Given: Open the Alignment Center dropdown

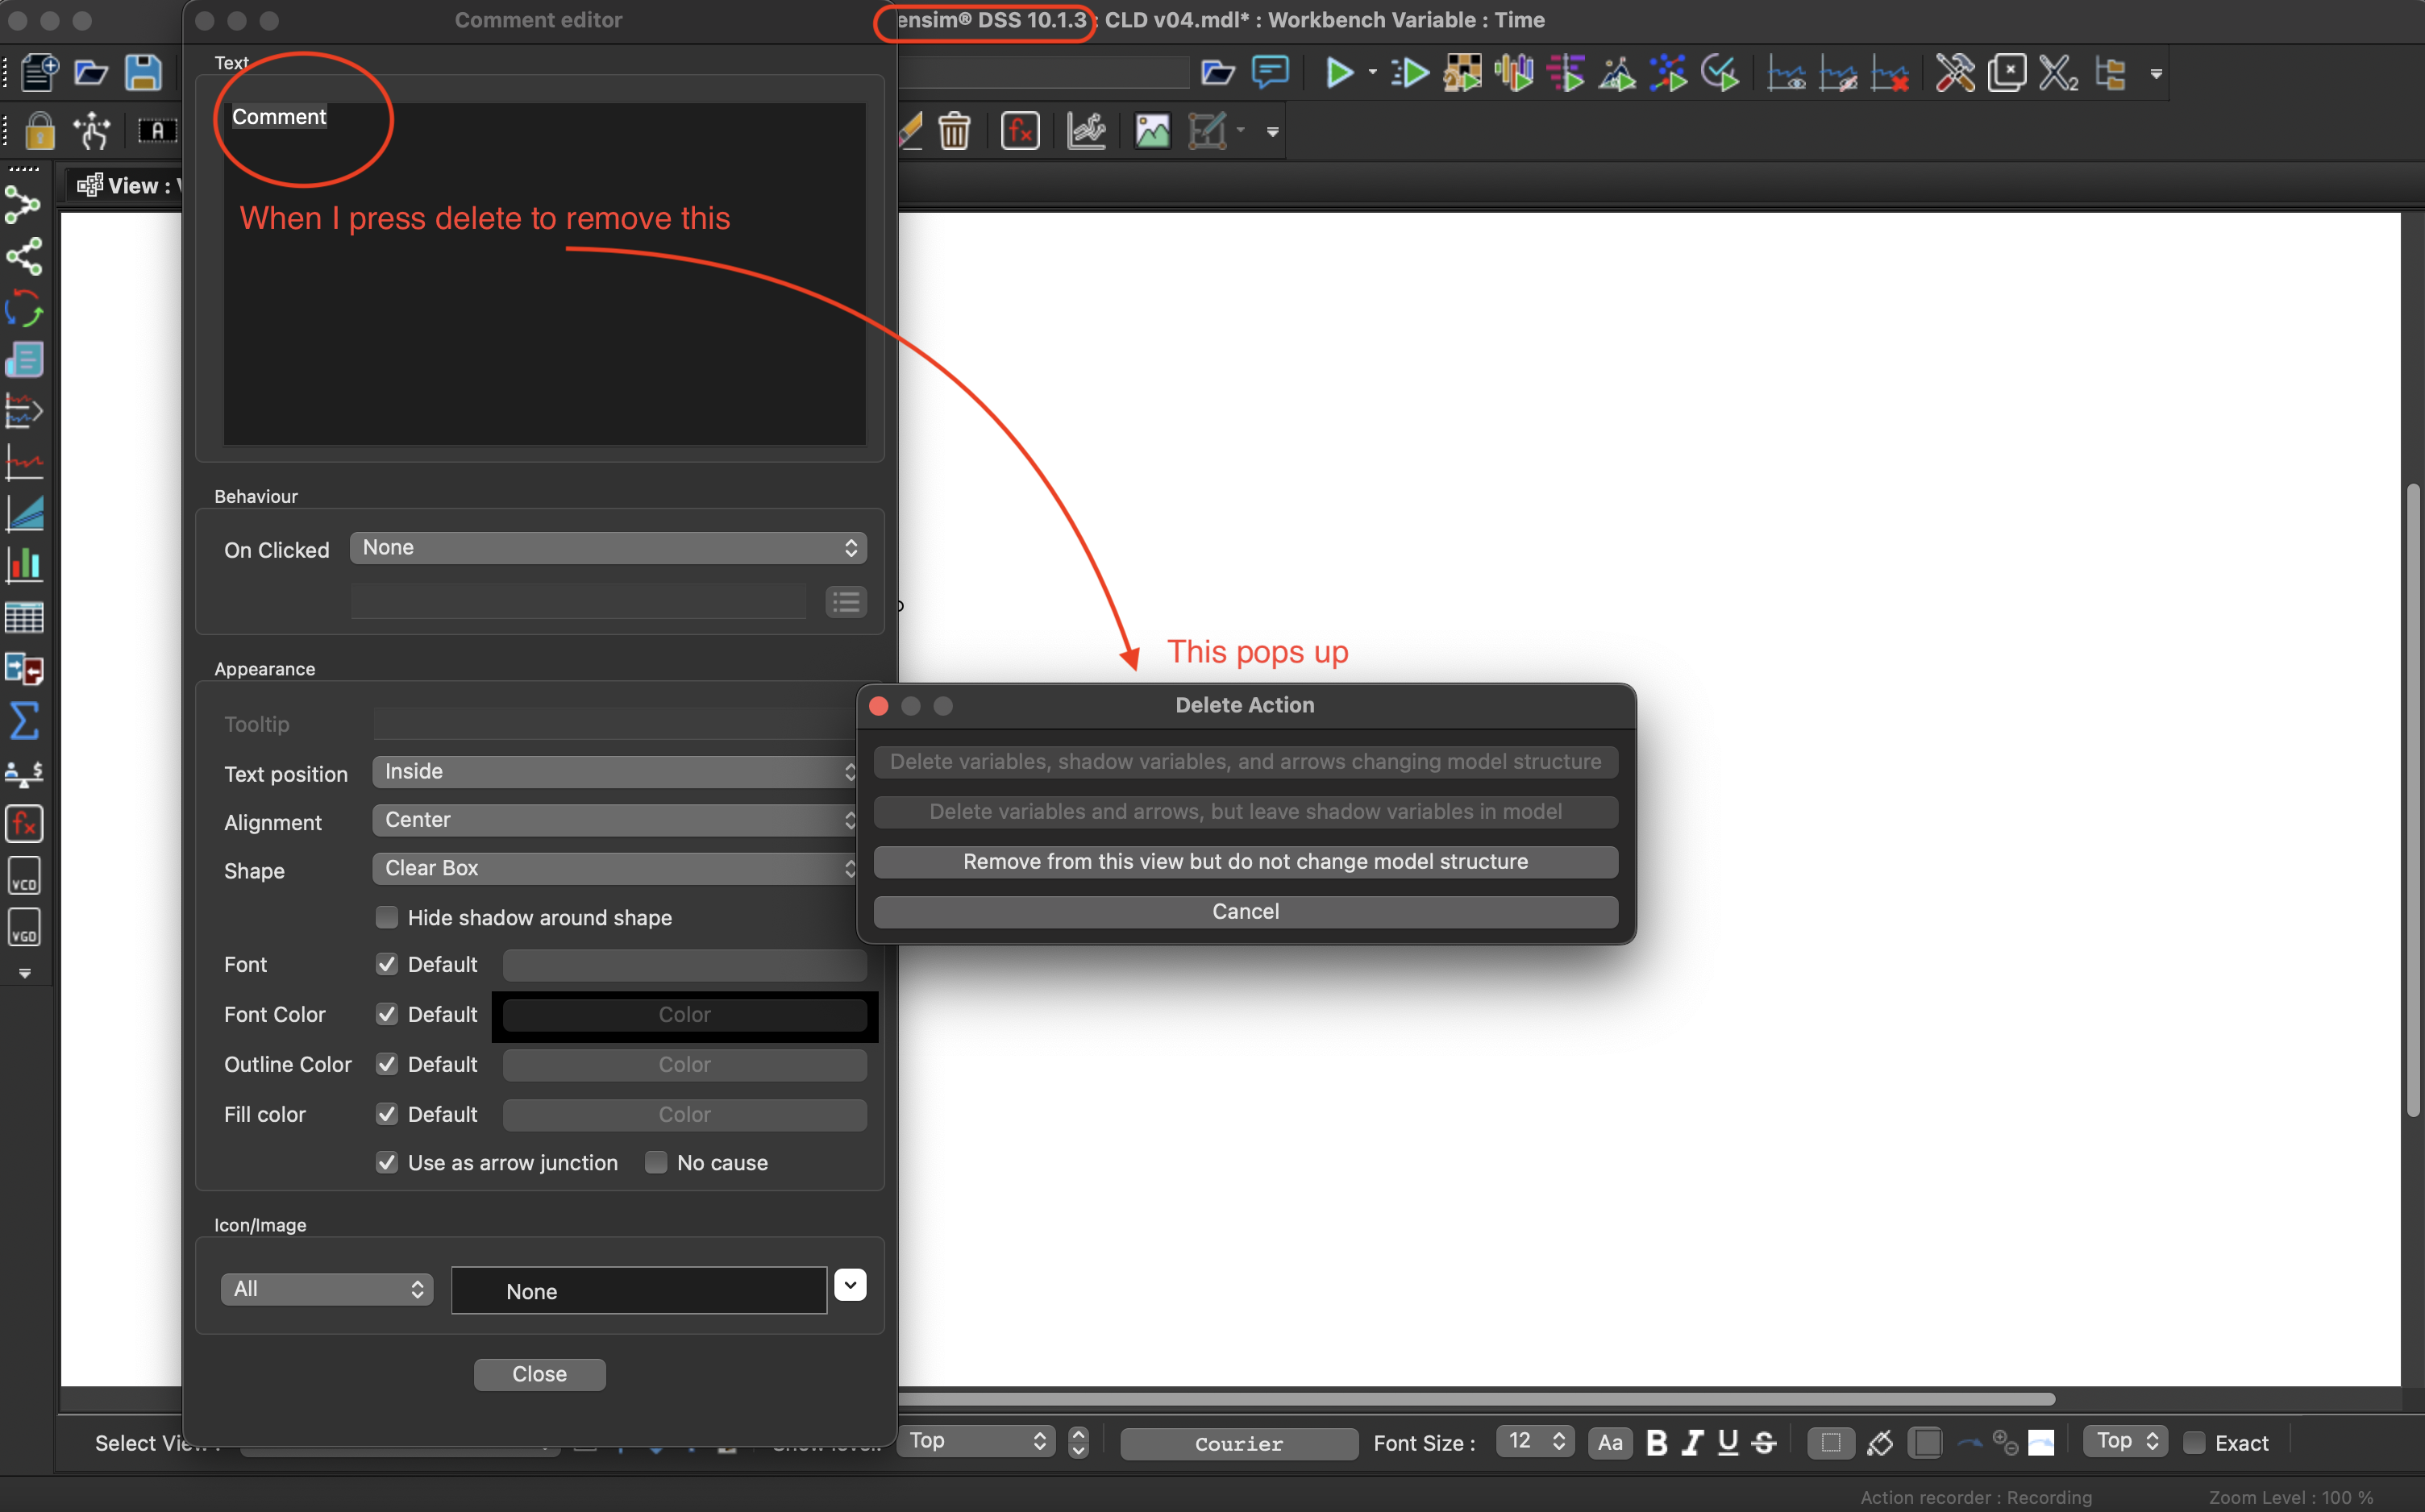Looking at the screenshot, I should click(x=614, y=820).
